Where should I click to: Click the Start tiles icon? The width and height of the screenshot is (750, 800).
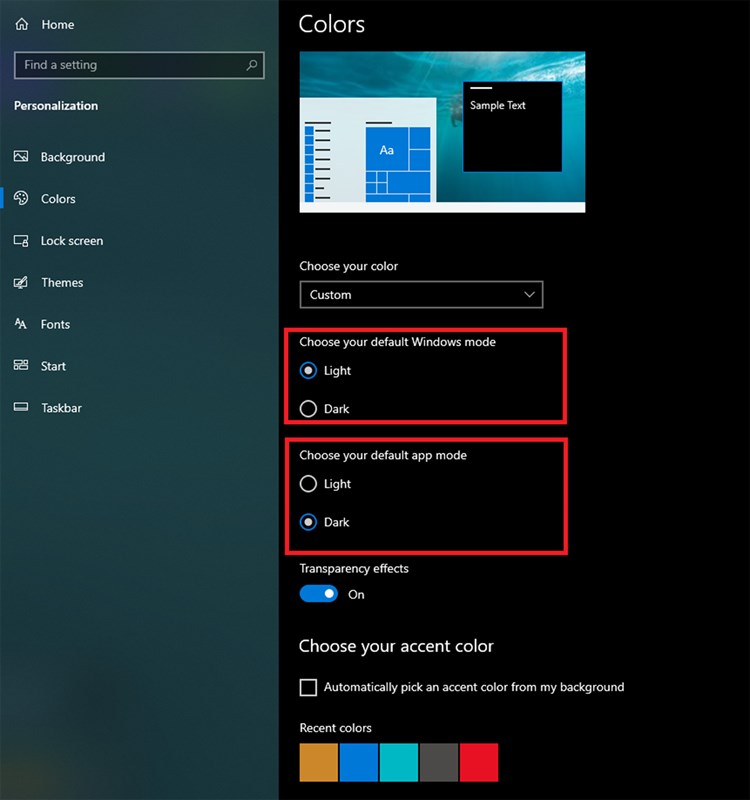coord(21,365)
